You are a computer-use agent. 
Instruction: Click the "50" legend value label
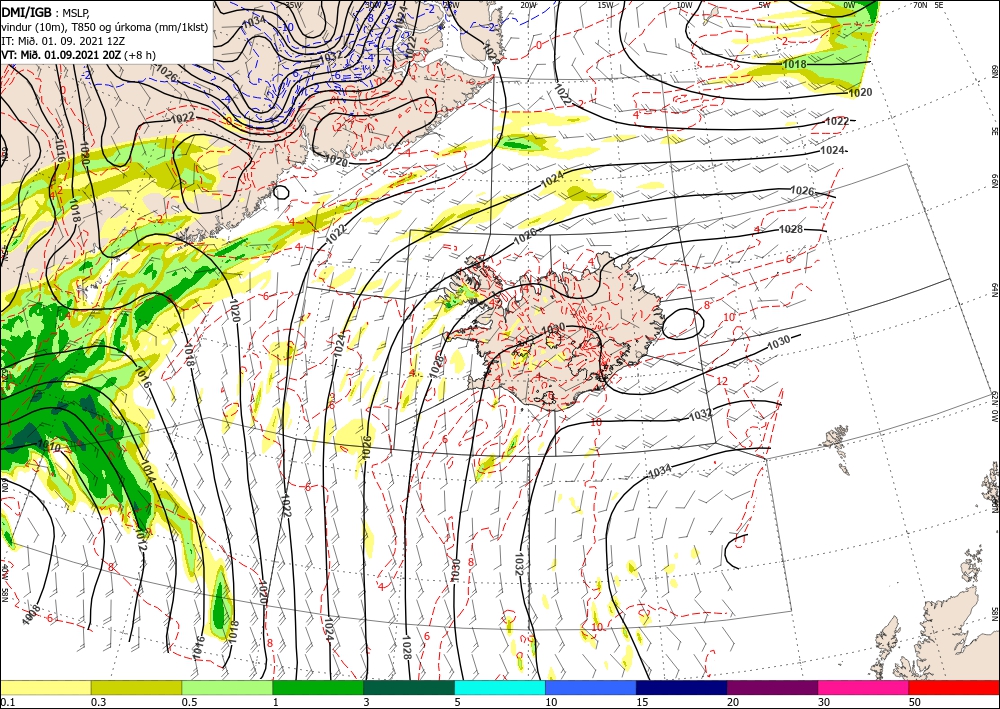coord(915,702)
